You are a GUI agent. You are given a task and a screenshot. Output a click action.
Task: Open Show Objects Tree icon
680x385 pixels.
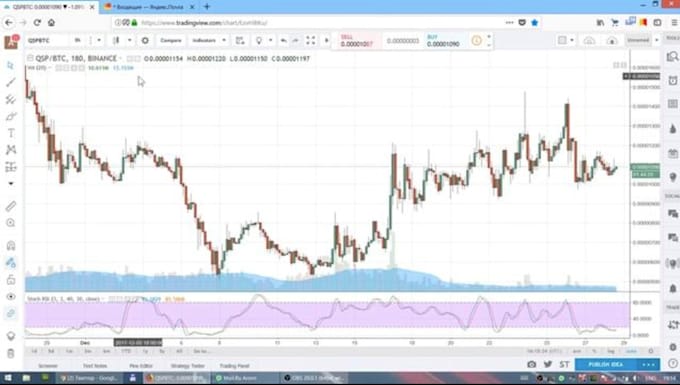click(11, 336)
